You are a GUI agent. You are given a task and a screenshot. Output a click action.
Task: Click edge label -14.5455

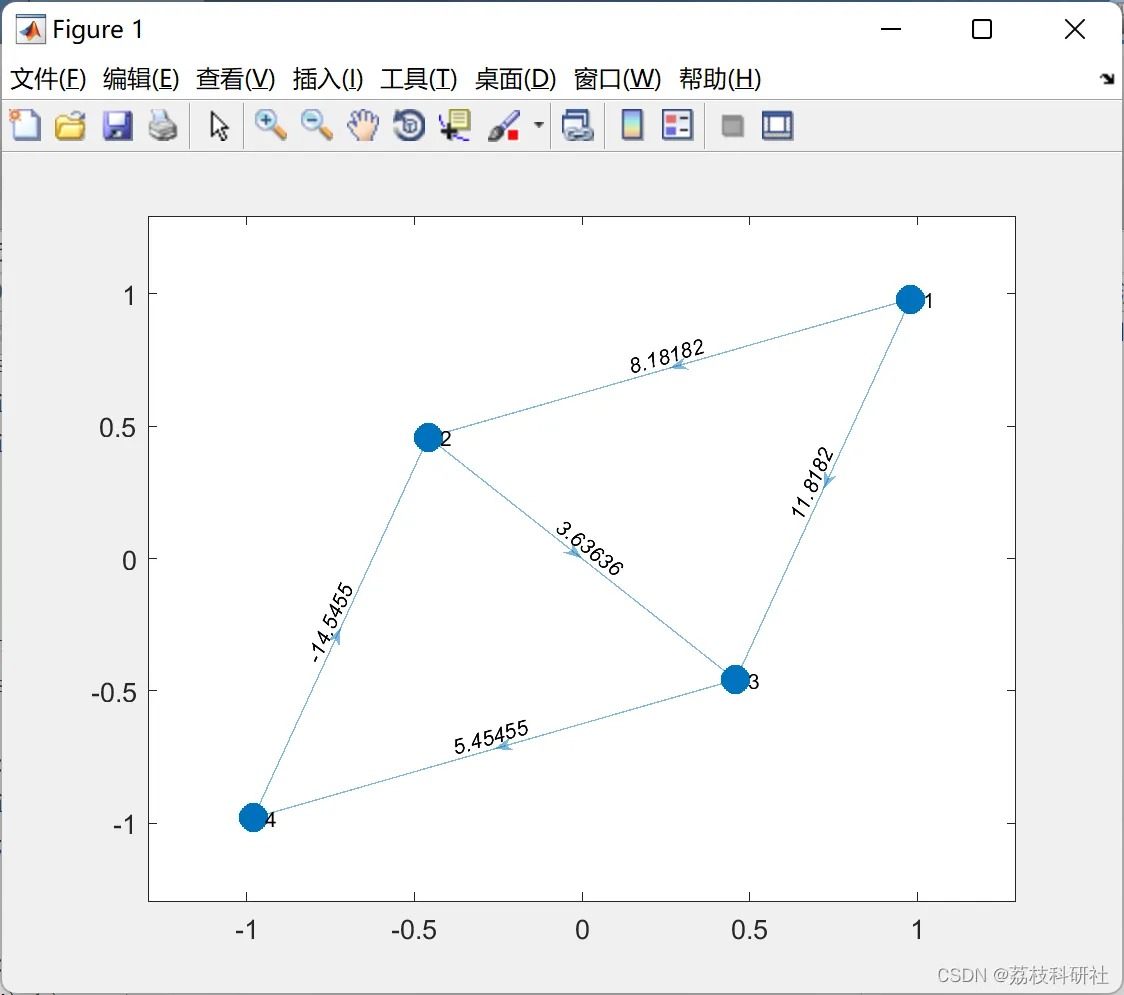[332, 622]
